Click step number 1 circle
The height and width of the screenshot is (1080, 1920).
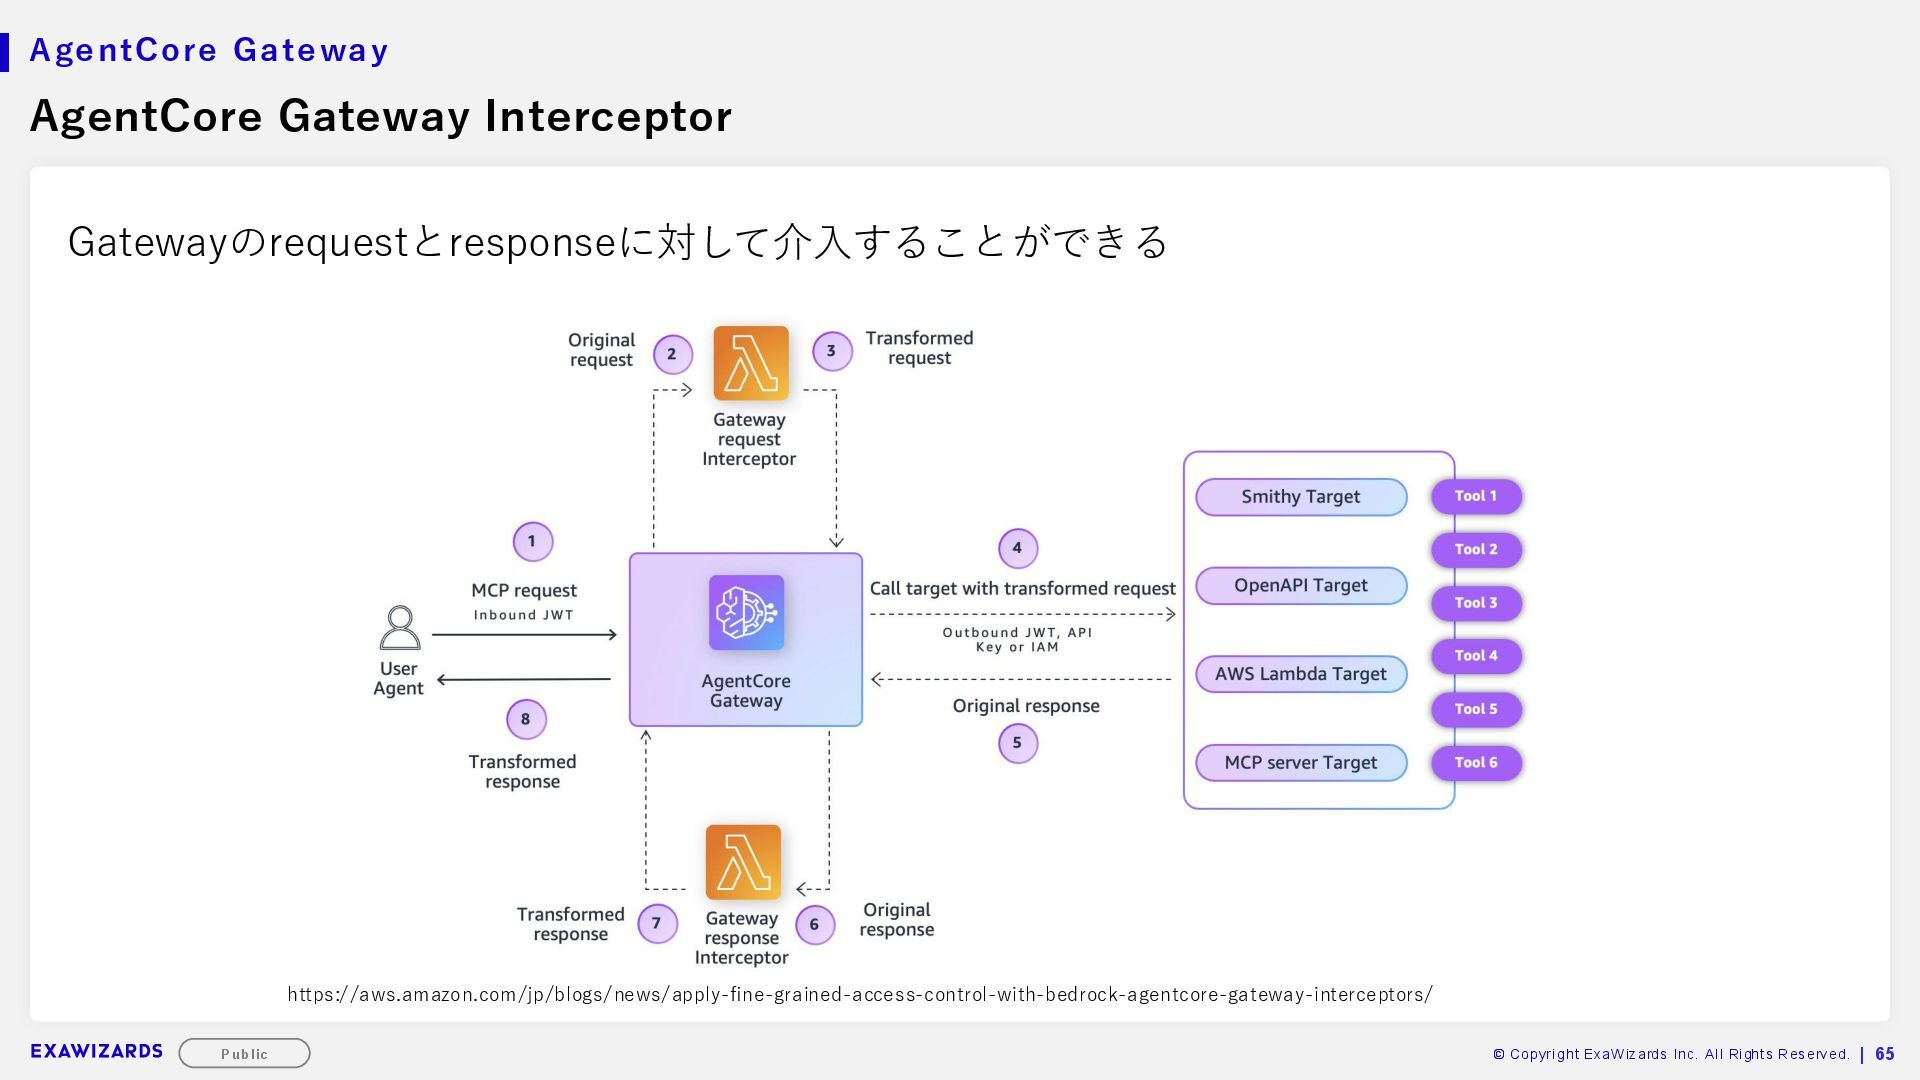532,541
